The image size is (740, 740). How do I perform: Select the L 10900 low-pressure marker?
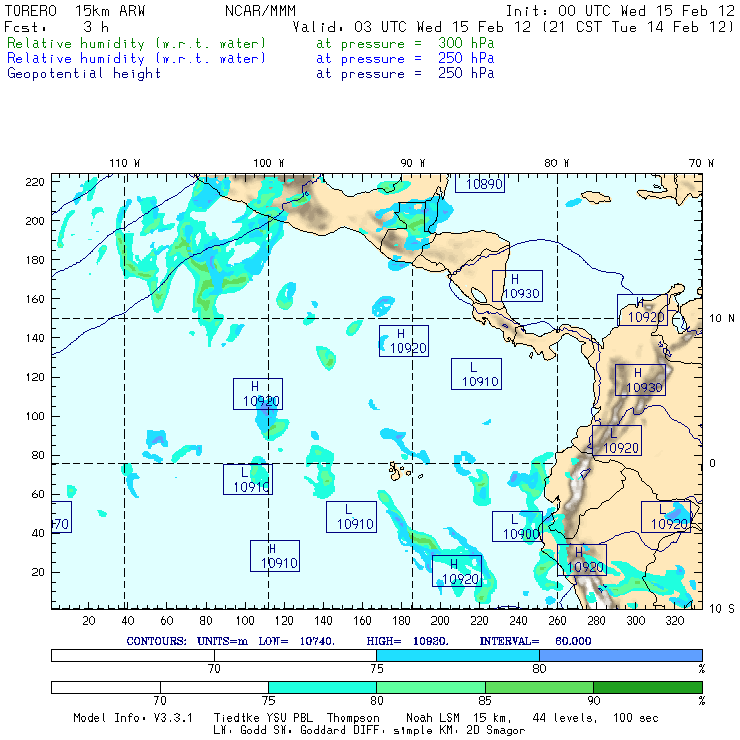(517, 527)
